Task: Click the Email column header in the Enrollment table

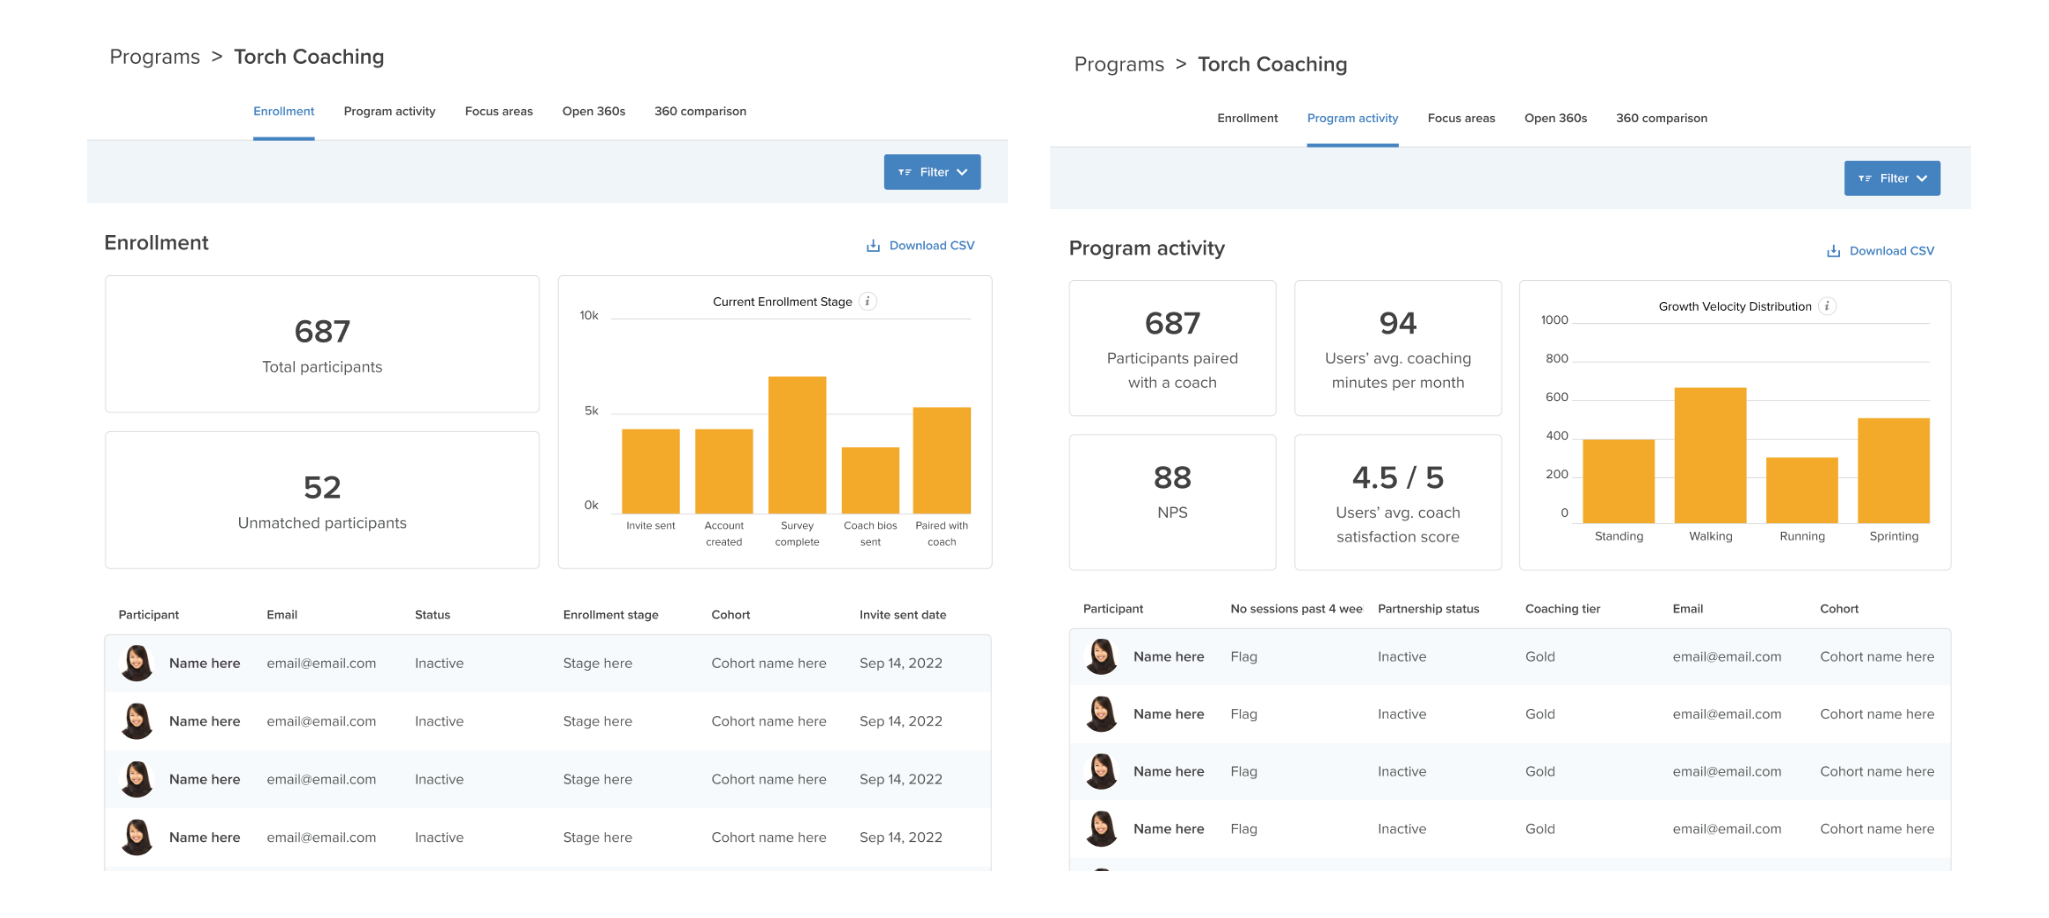Action: tap(282, 615)
